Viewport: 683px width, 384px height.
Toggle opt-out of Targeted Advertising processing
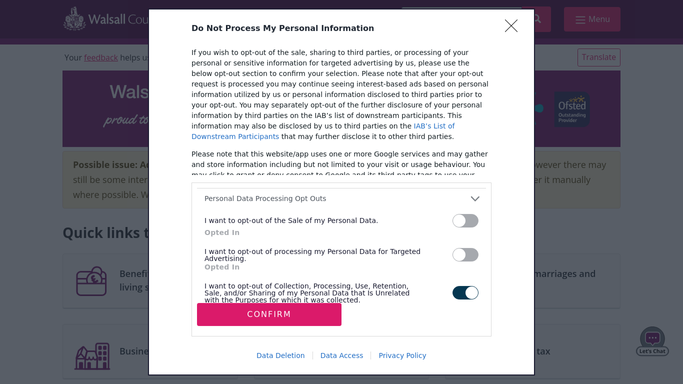click(465, 255)
